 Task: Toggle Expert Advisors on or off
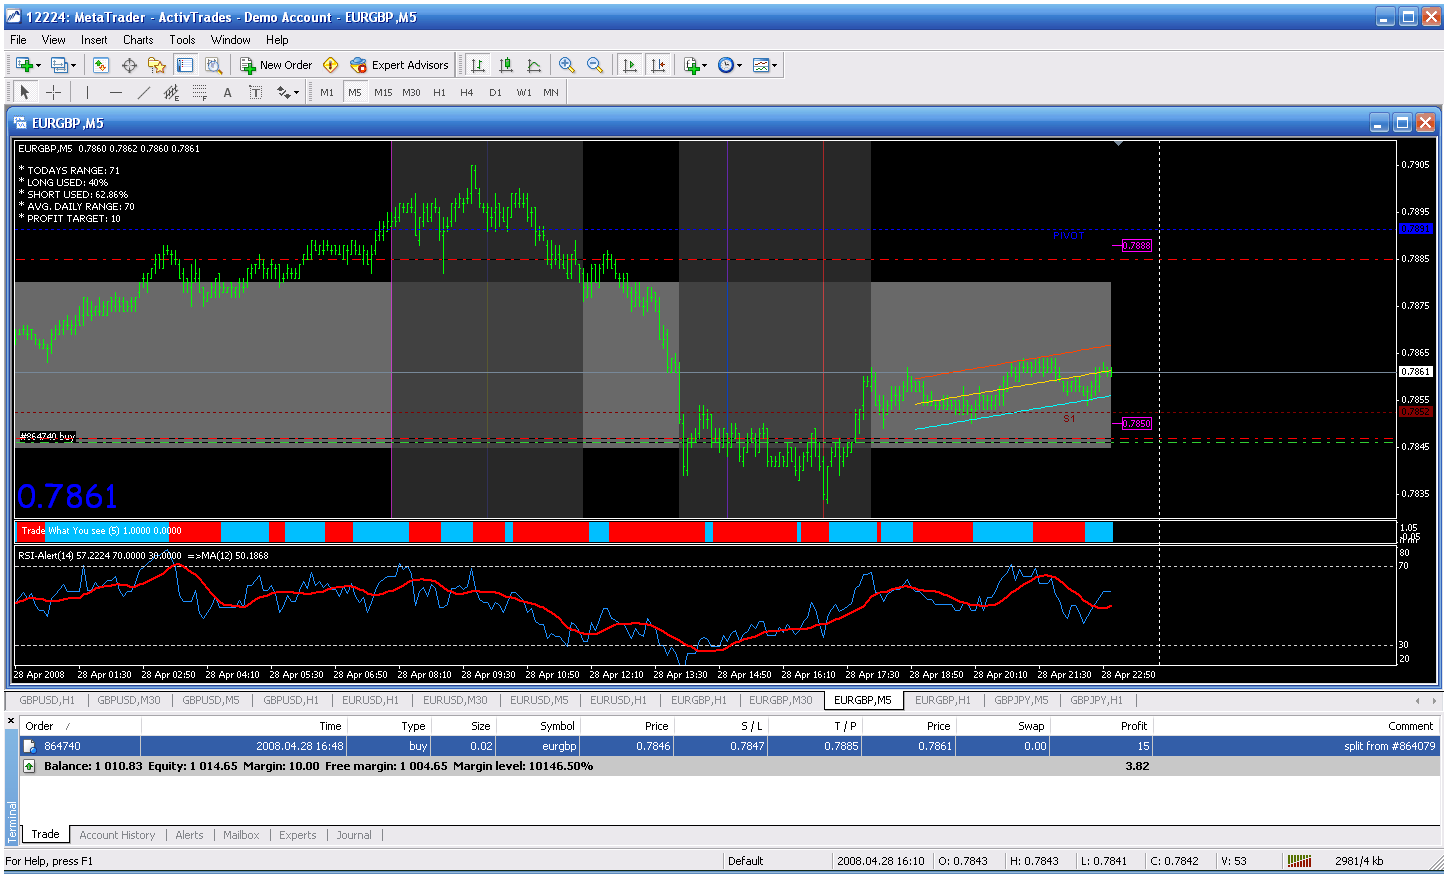(x=399, y=65)
